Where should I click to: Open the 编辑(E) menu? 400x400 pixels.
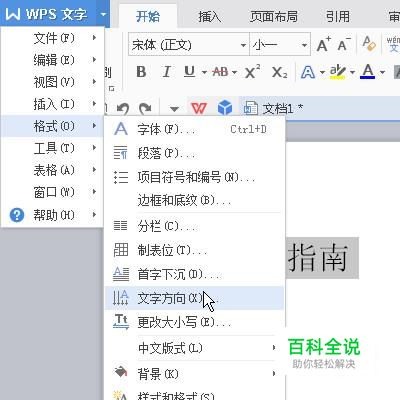pyautogui.click(x=53, y=60)
